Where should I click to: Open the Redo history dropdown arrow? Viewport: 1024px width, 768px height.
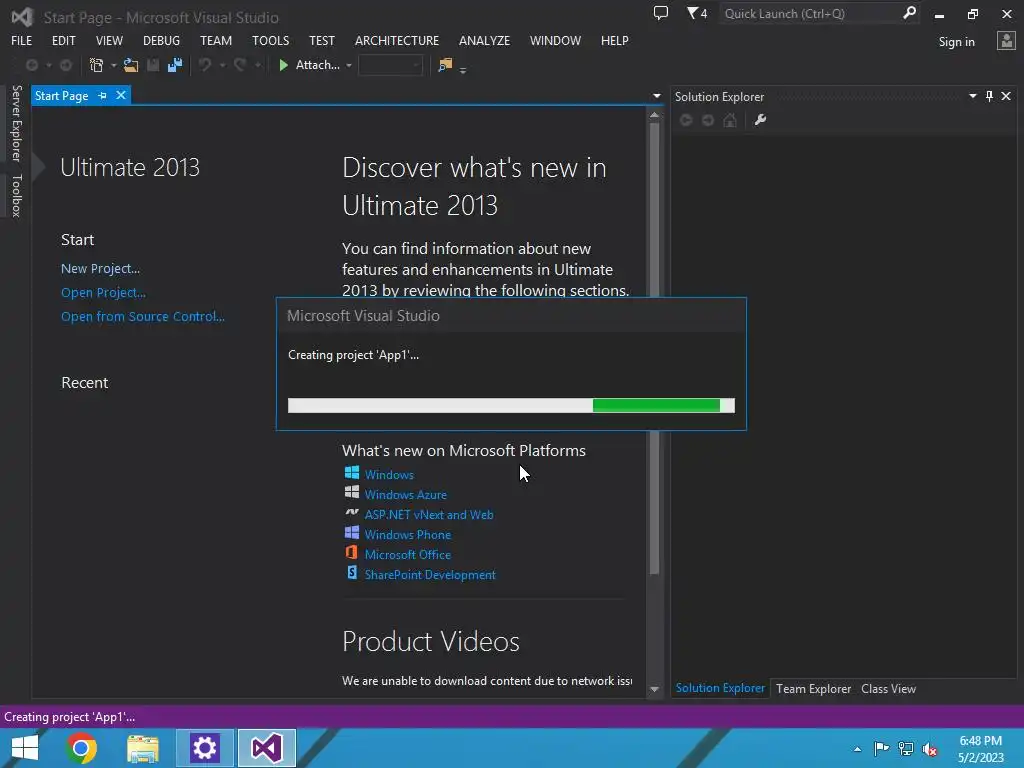(258, 66)
